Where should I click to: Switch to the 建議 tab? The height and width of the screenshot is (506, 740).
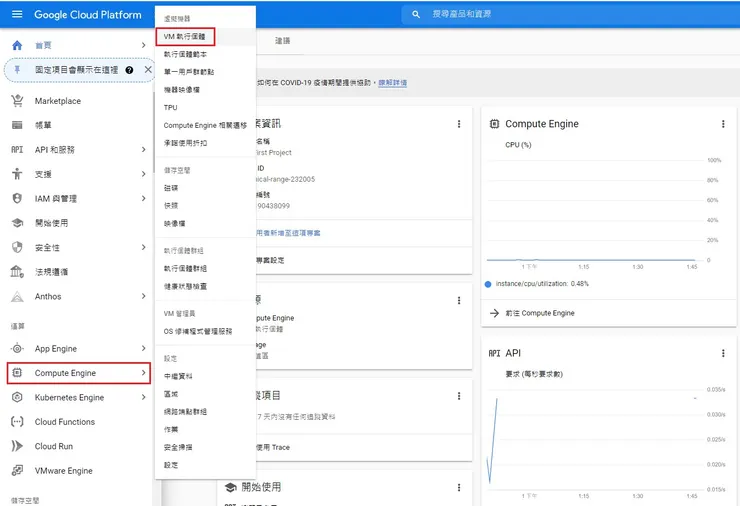coord(283,41)
